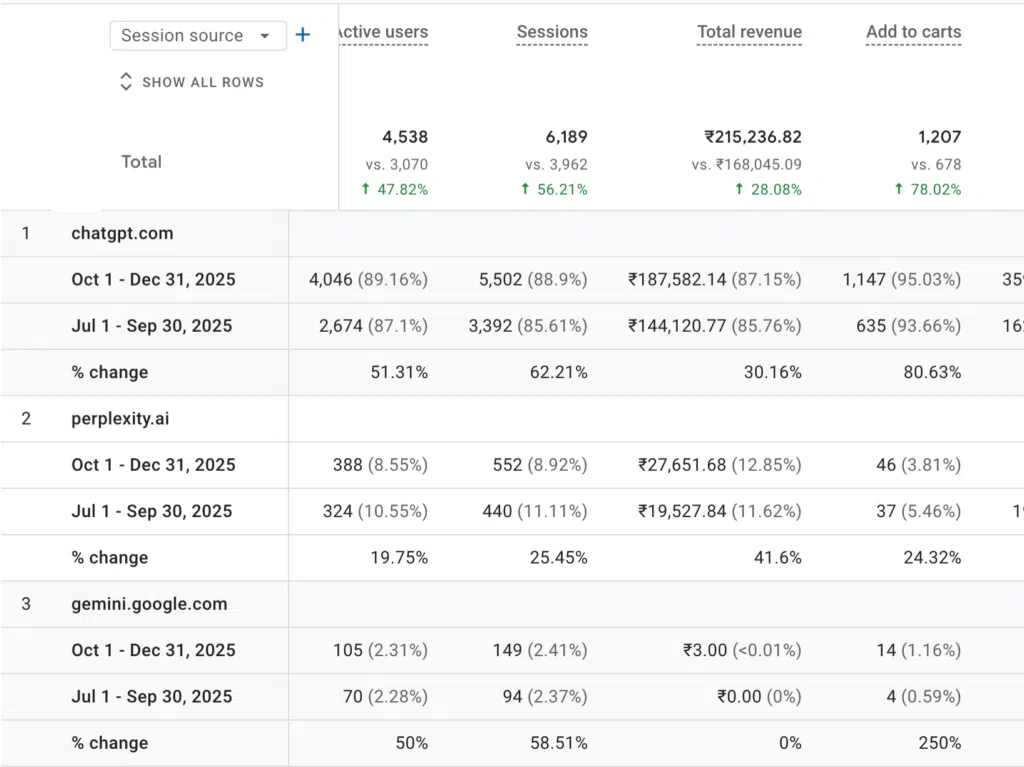Click the 78.02% add to carts increase
This screenshot has height=767, width=1024.
click(927, 189)
